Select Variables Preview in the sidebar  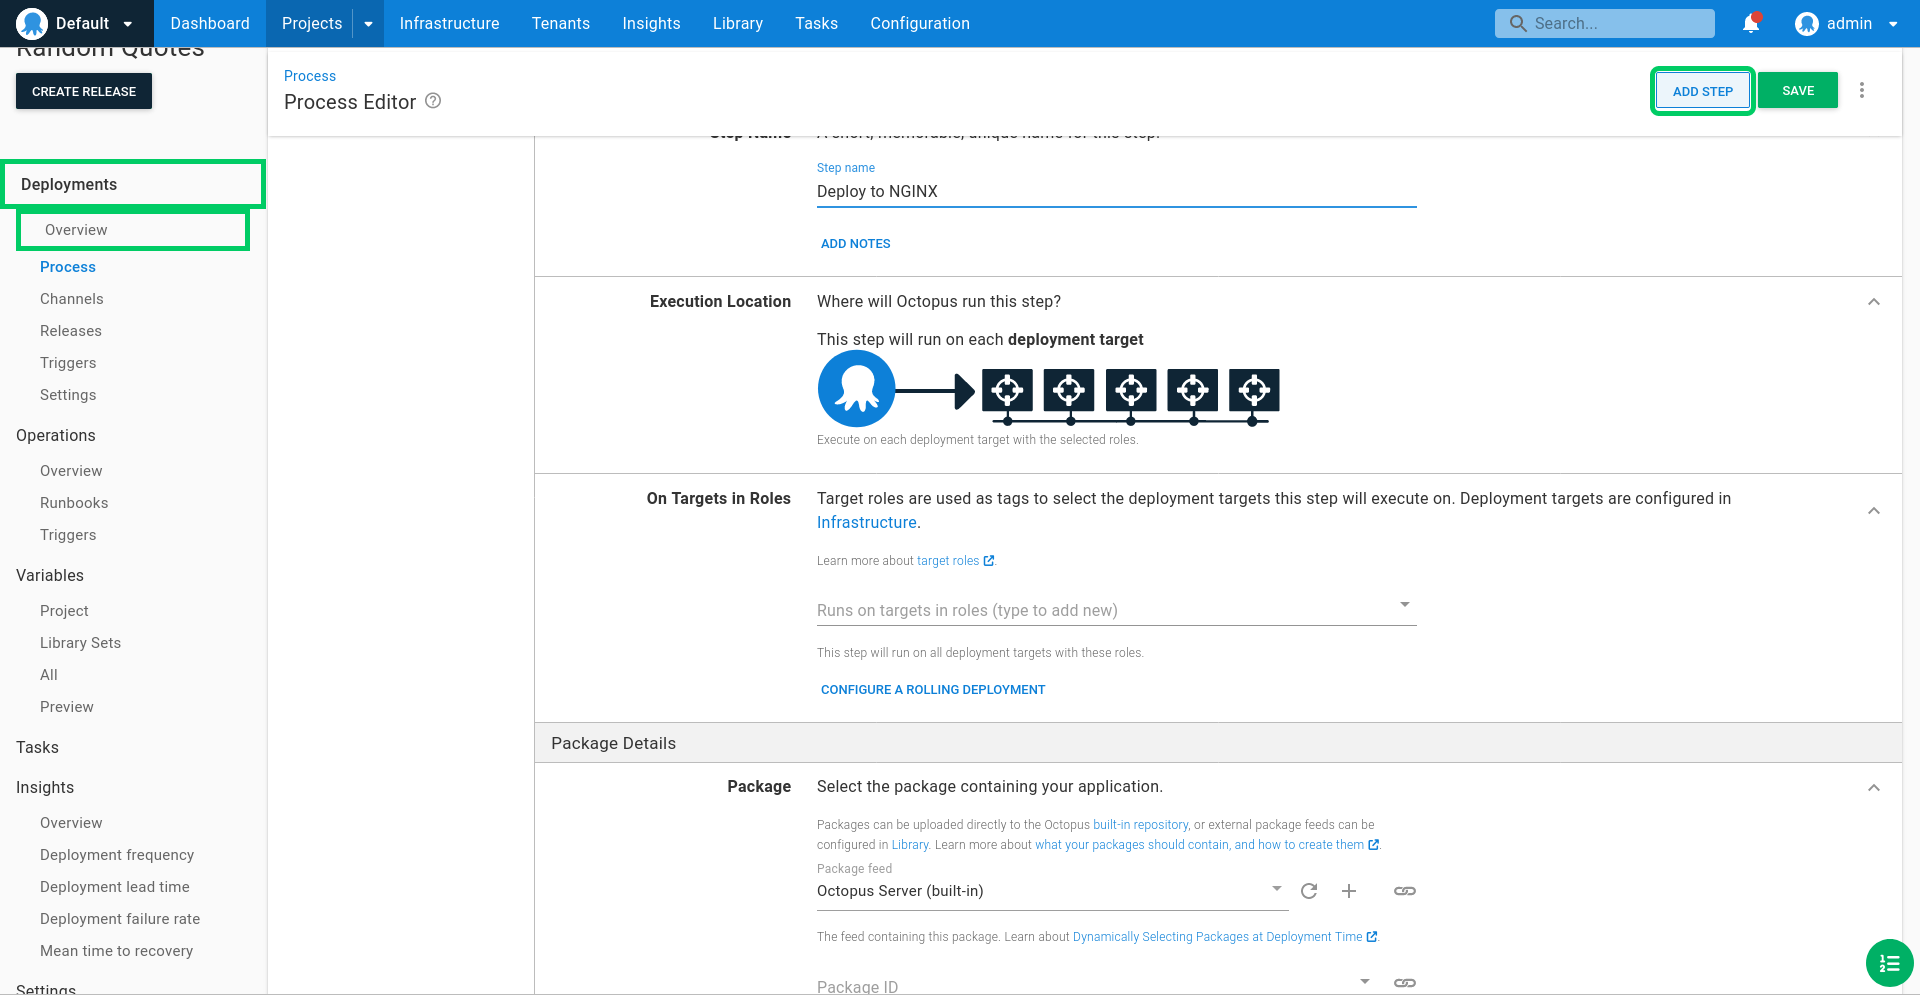(x=67, y=707)
